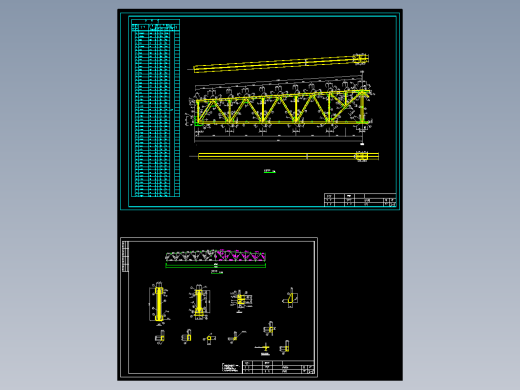Click the title block of the upper sheet

pyautogui.click(x=360, y=200)
